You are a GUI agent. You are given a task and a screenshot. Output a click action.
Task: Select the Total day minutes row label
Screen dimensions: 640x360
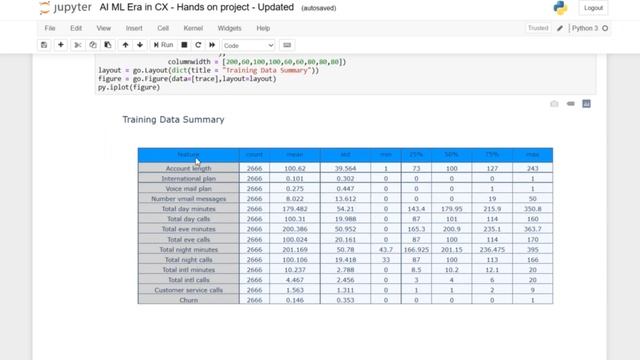[x=189, y=209]
